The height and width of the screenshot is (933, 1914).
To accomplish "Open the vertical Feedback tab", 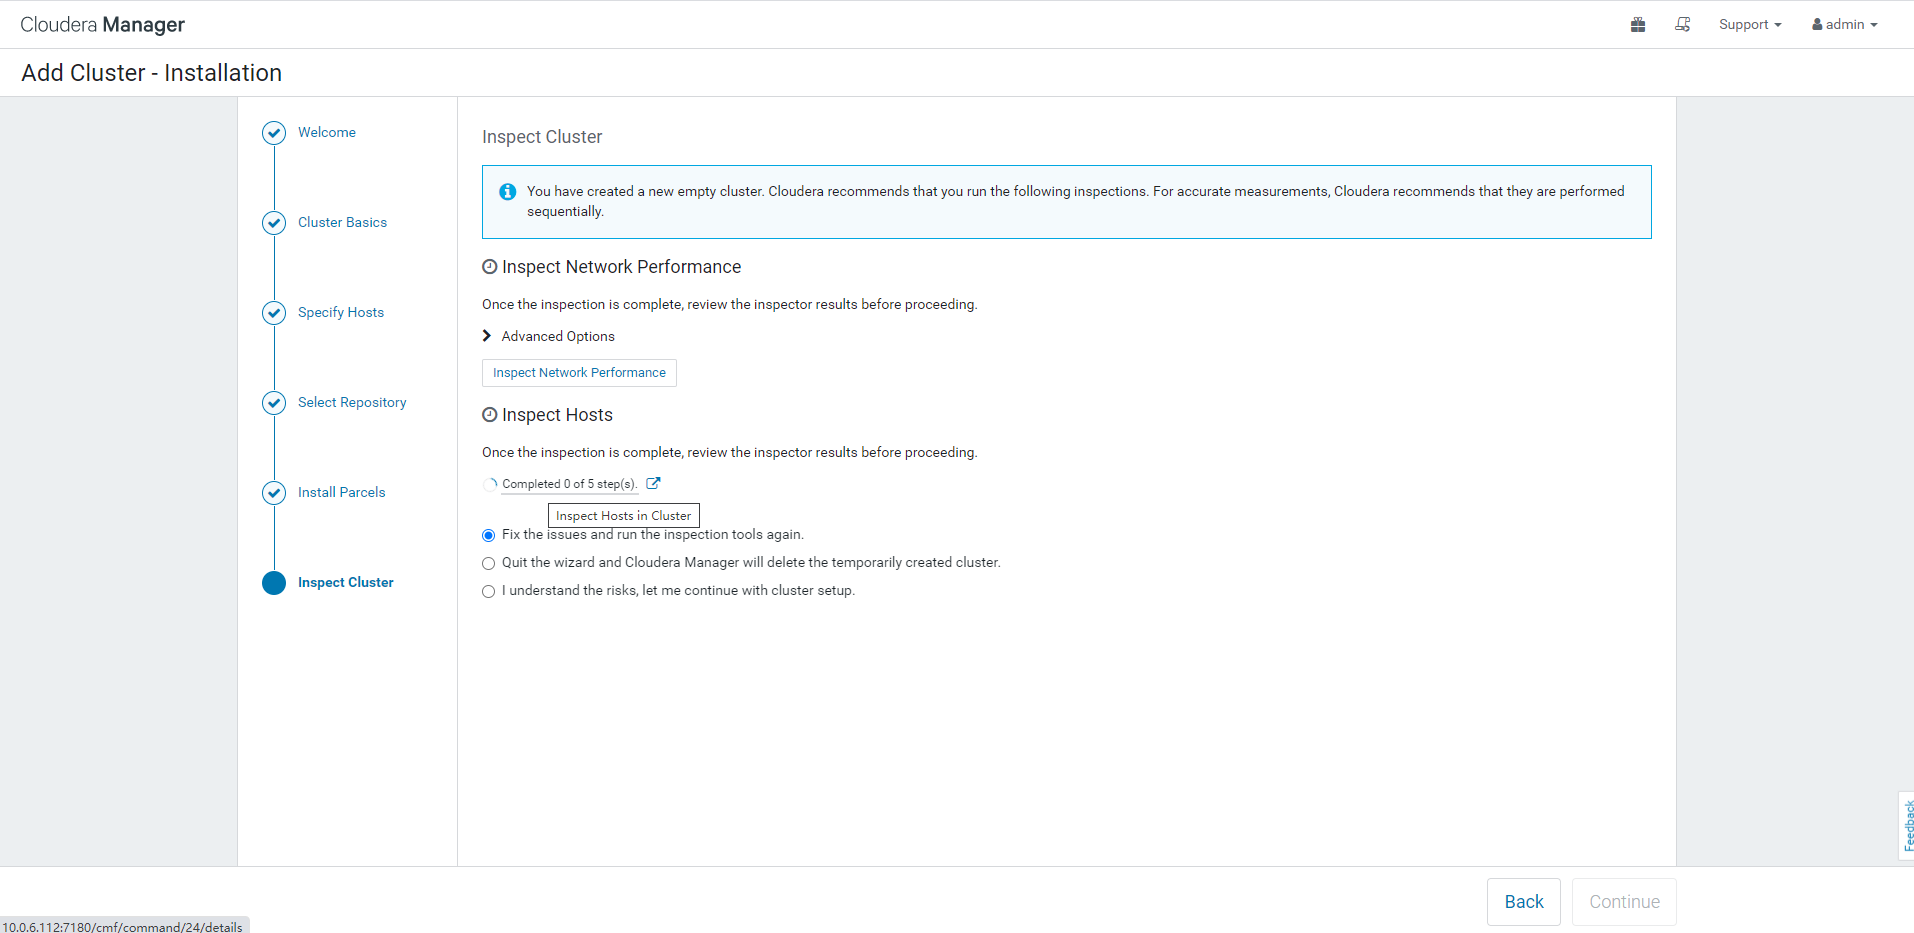I will tap(1907, 825).
